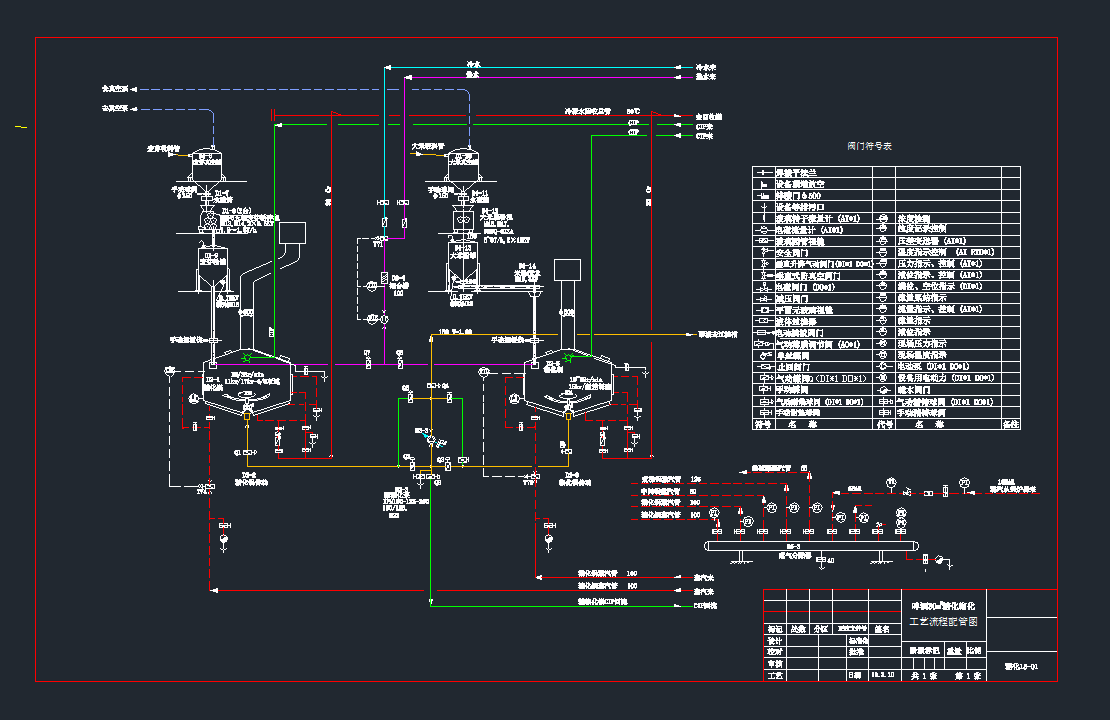Click the "工艺流程配管图" title block text
Image resolution: width=1110 pixels, height=720 pixels.
(x=945, y=621)
